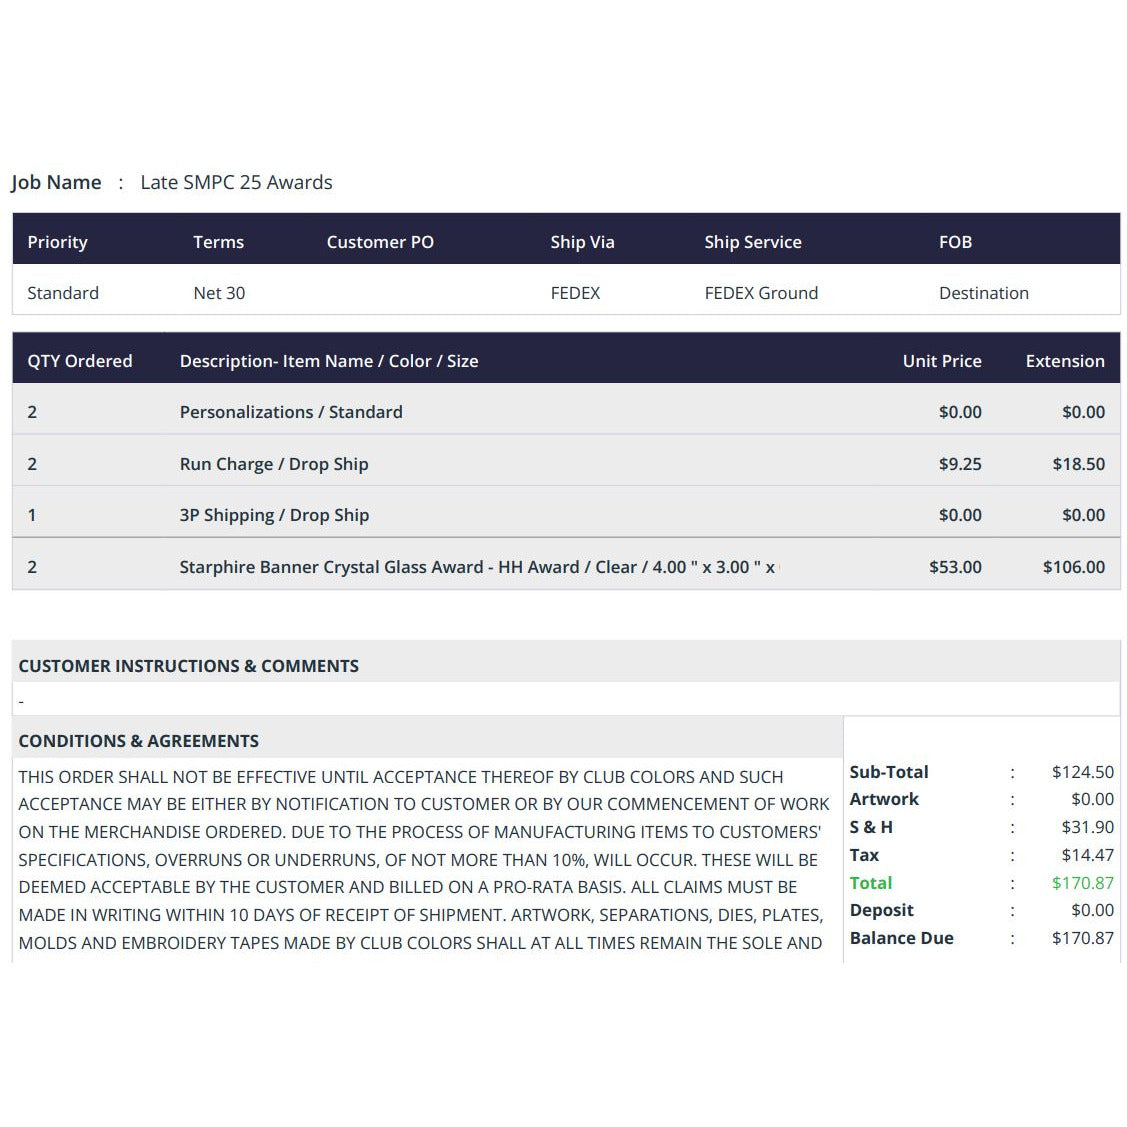Select the Late SMPC 25 Awards job name
The image size is (1127, 1127).
236,183
